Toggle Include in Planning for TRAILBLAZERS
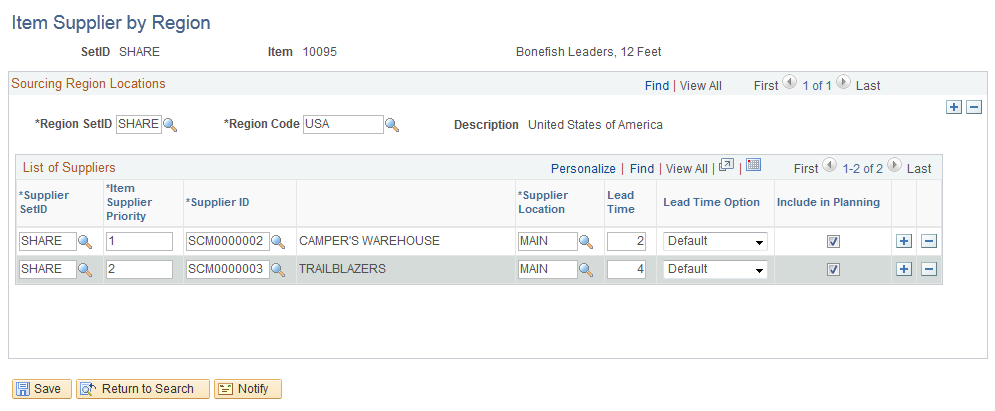Screen dimensions: 995x411 (833, 270)
